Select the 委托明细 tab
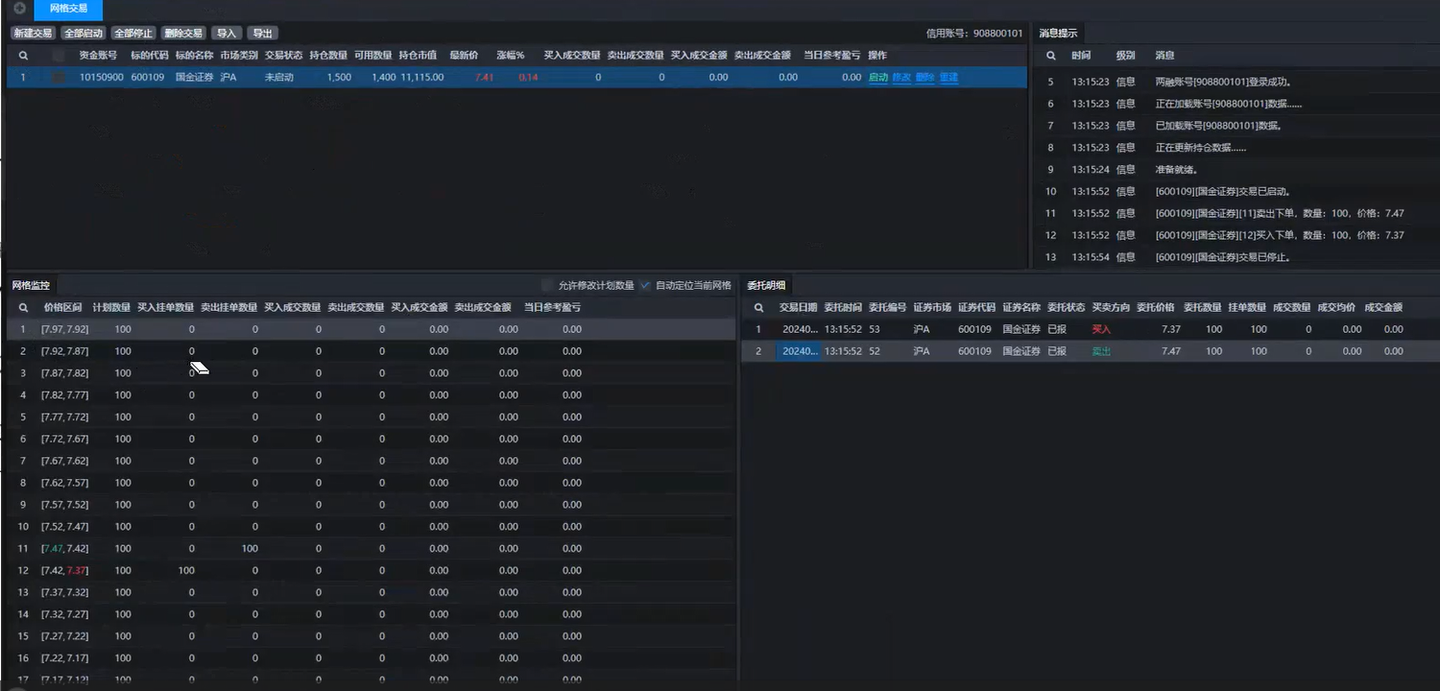Viewport: 1440px width, 691px height. 766,285
